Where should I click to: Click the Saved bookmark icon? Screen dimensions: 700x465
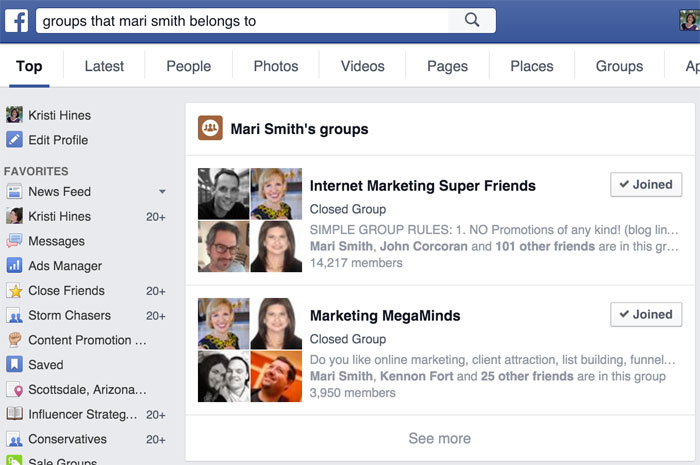pos(14,365)
